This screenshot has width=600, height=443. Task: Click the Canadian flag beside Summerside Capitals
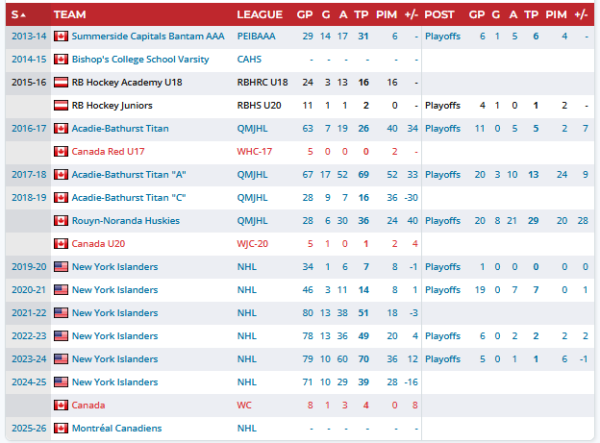pyautogui.click(x=60, y=36)
